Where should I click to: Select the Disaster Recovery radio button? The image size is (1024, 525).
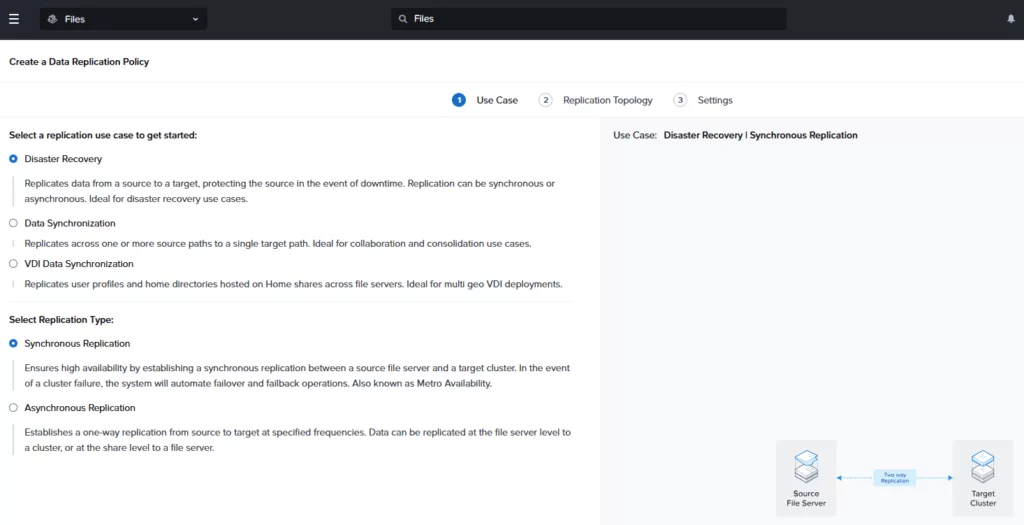coord(14,159)
